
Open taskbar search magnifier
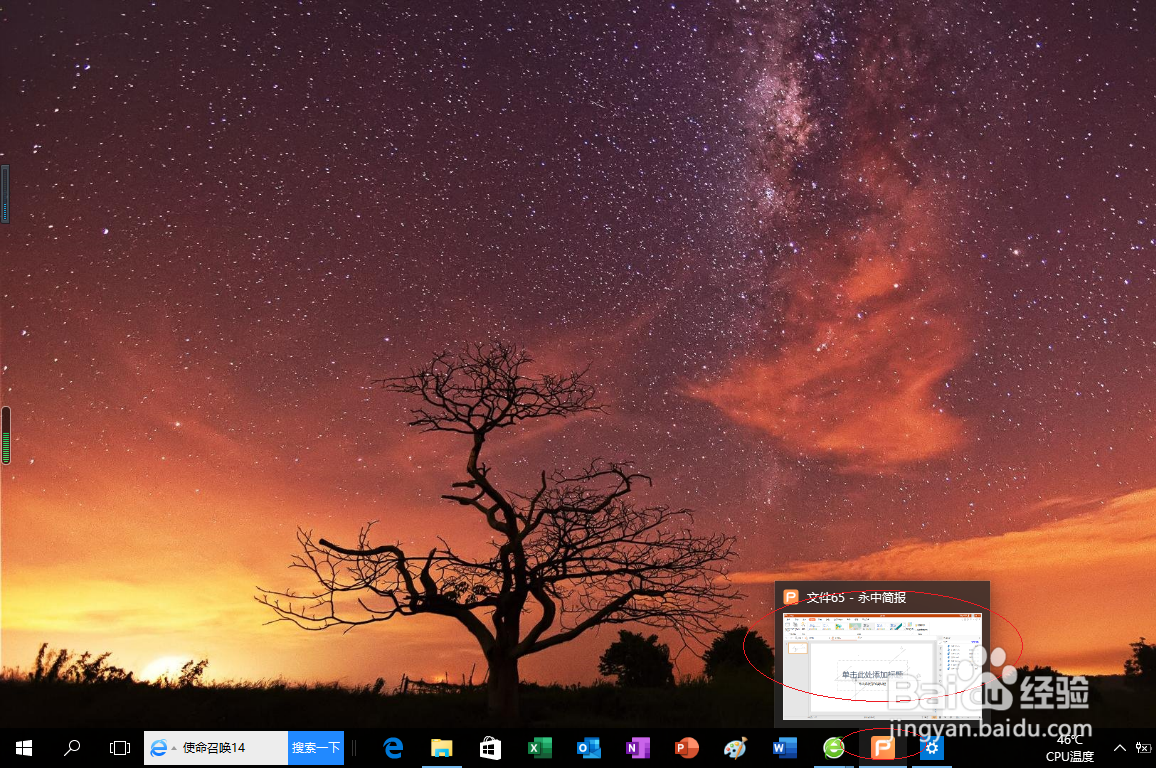tap(72, 748)
